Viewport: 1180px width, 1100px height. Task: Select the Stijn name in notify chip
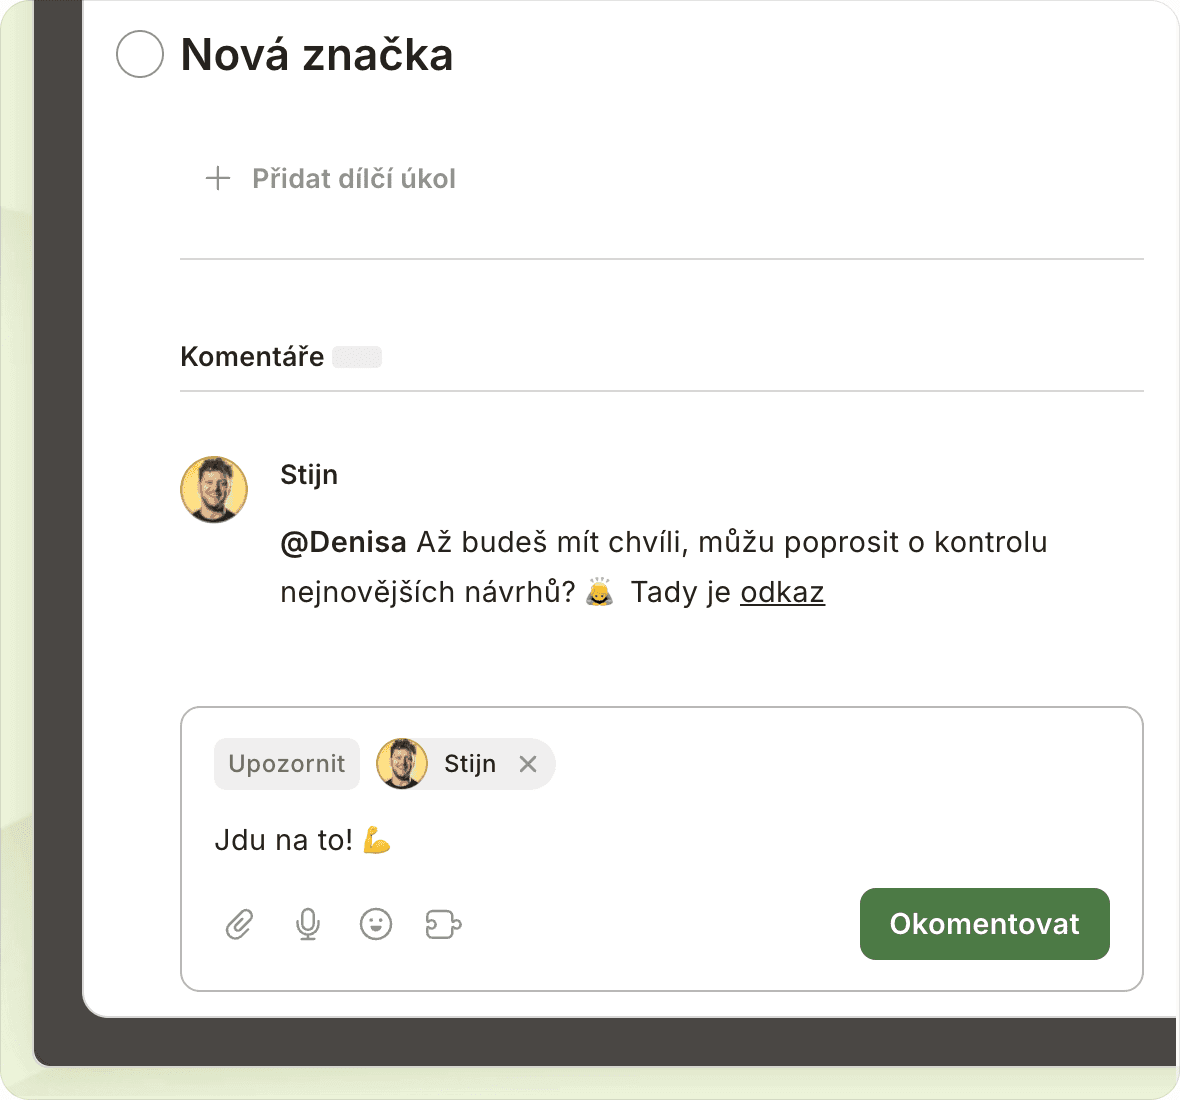pyautogui.click(x=470, y=764)
